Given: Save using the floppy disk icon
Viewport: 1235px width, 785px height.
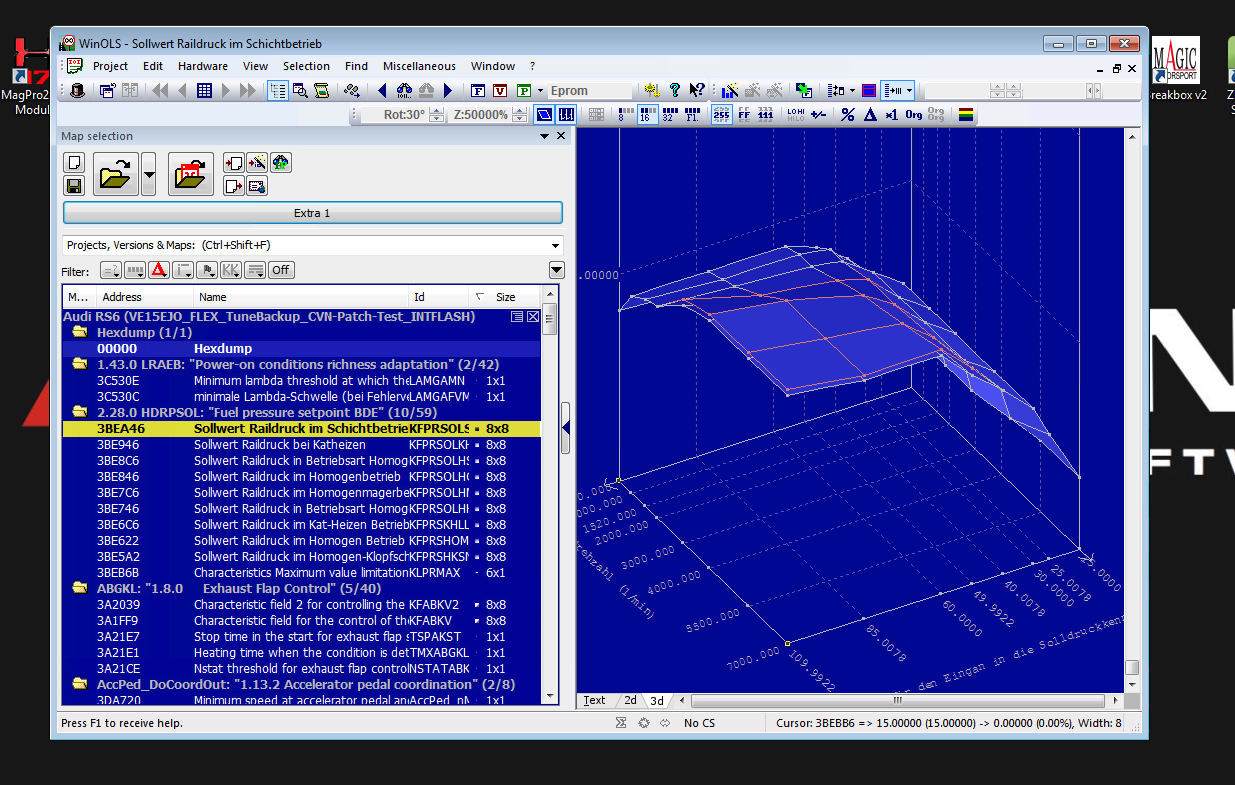Looking at the screenshot, I should tap(74, 187).
